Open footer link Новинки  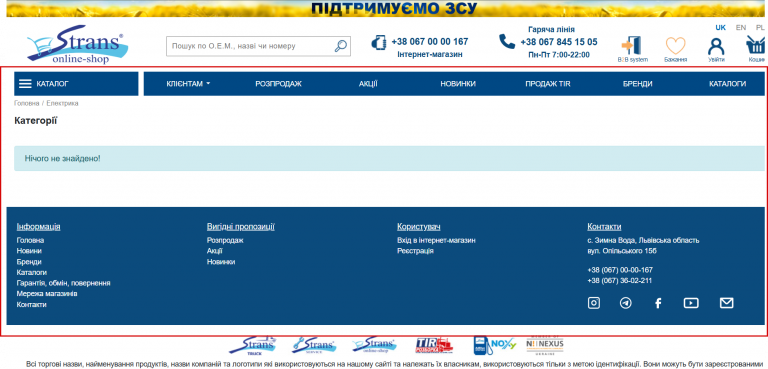click(x=221, y=262)
